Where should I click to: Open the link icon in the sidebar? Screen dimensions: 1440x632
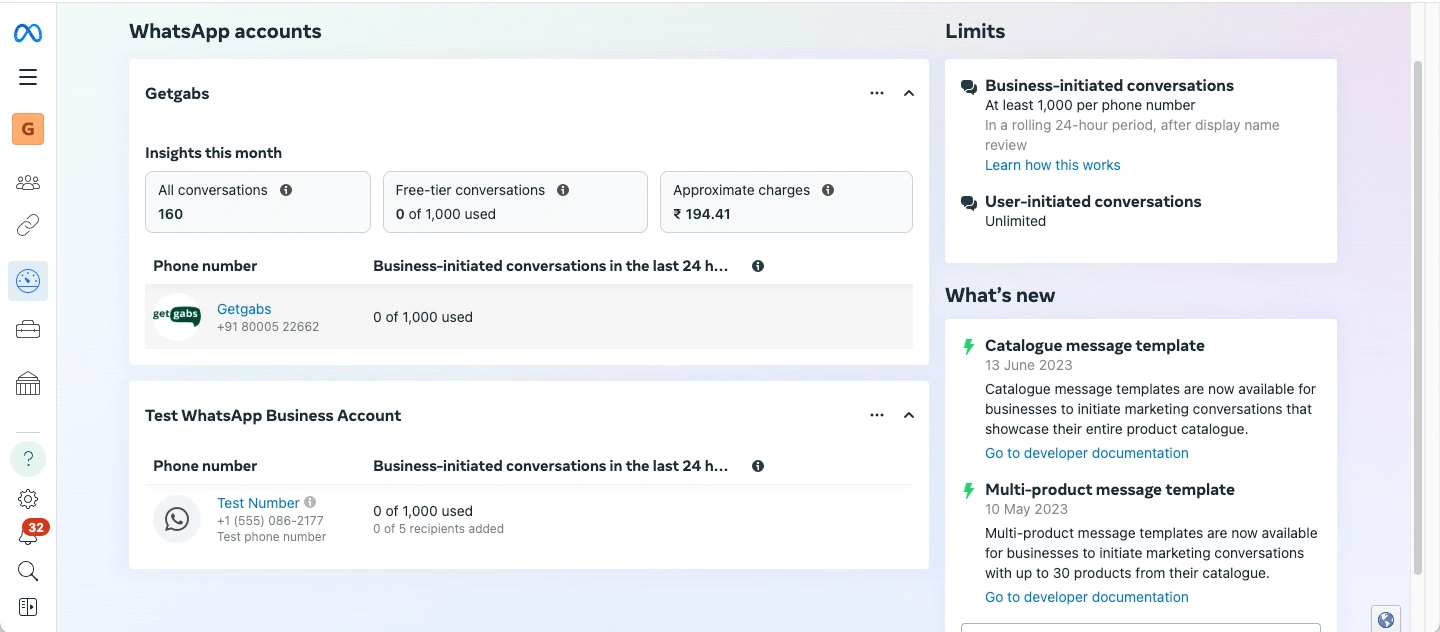point(28,225)
